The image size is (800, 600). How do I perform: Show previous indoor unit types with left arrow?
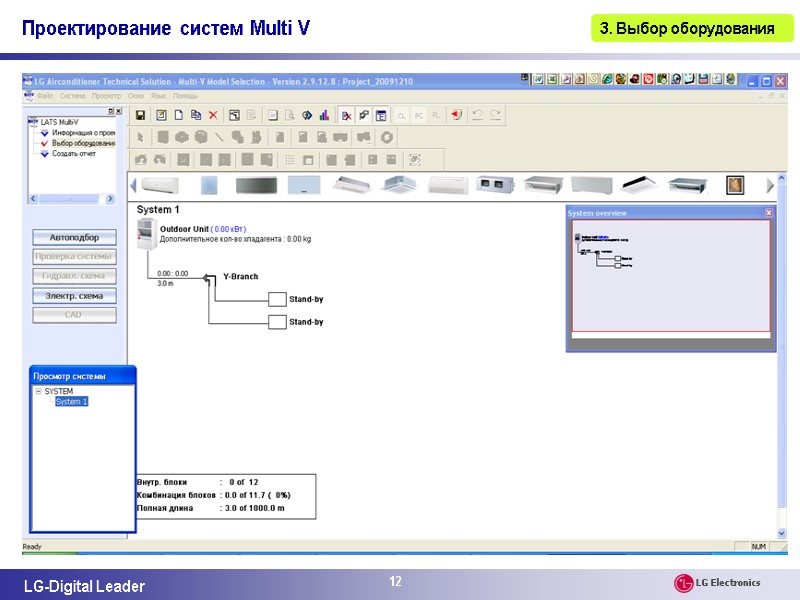(x=134, y=185)
